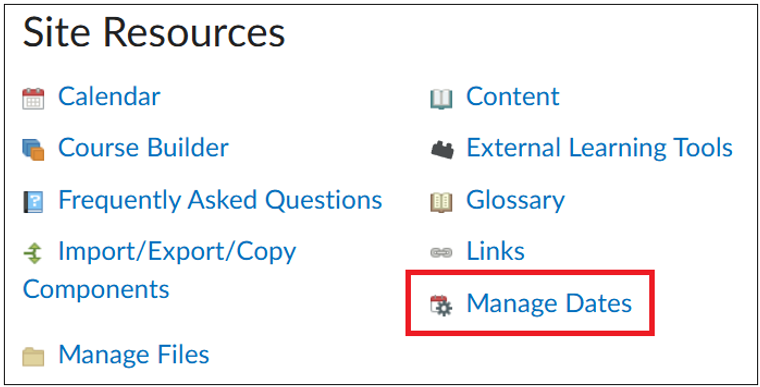Open the Glossary link
The height and width of the screenshot is (387, 760).
click(x=516, y=201)
